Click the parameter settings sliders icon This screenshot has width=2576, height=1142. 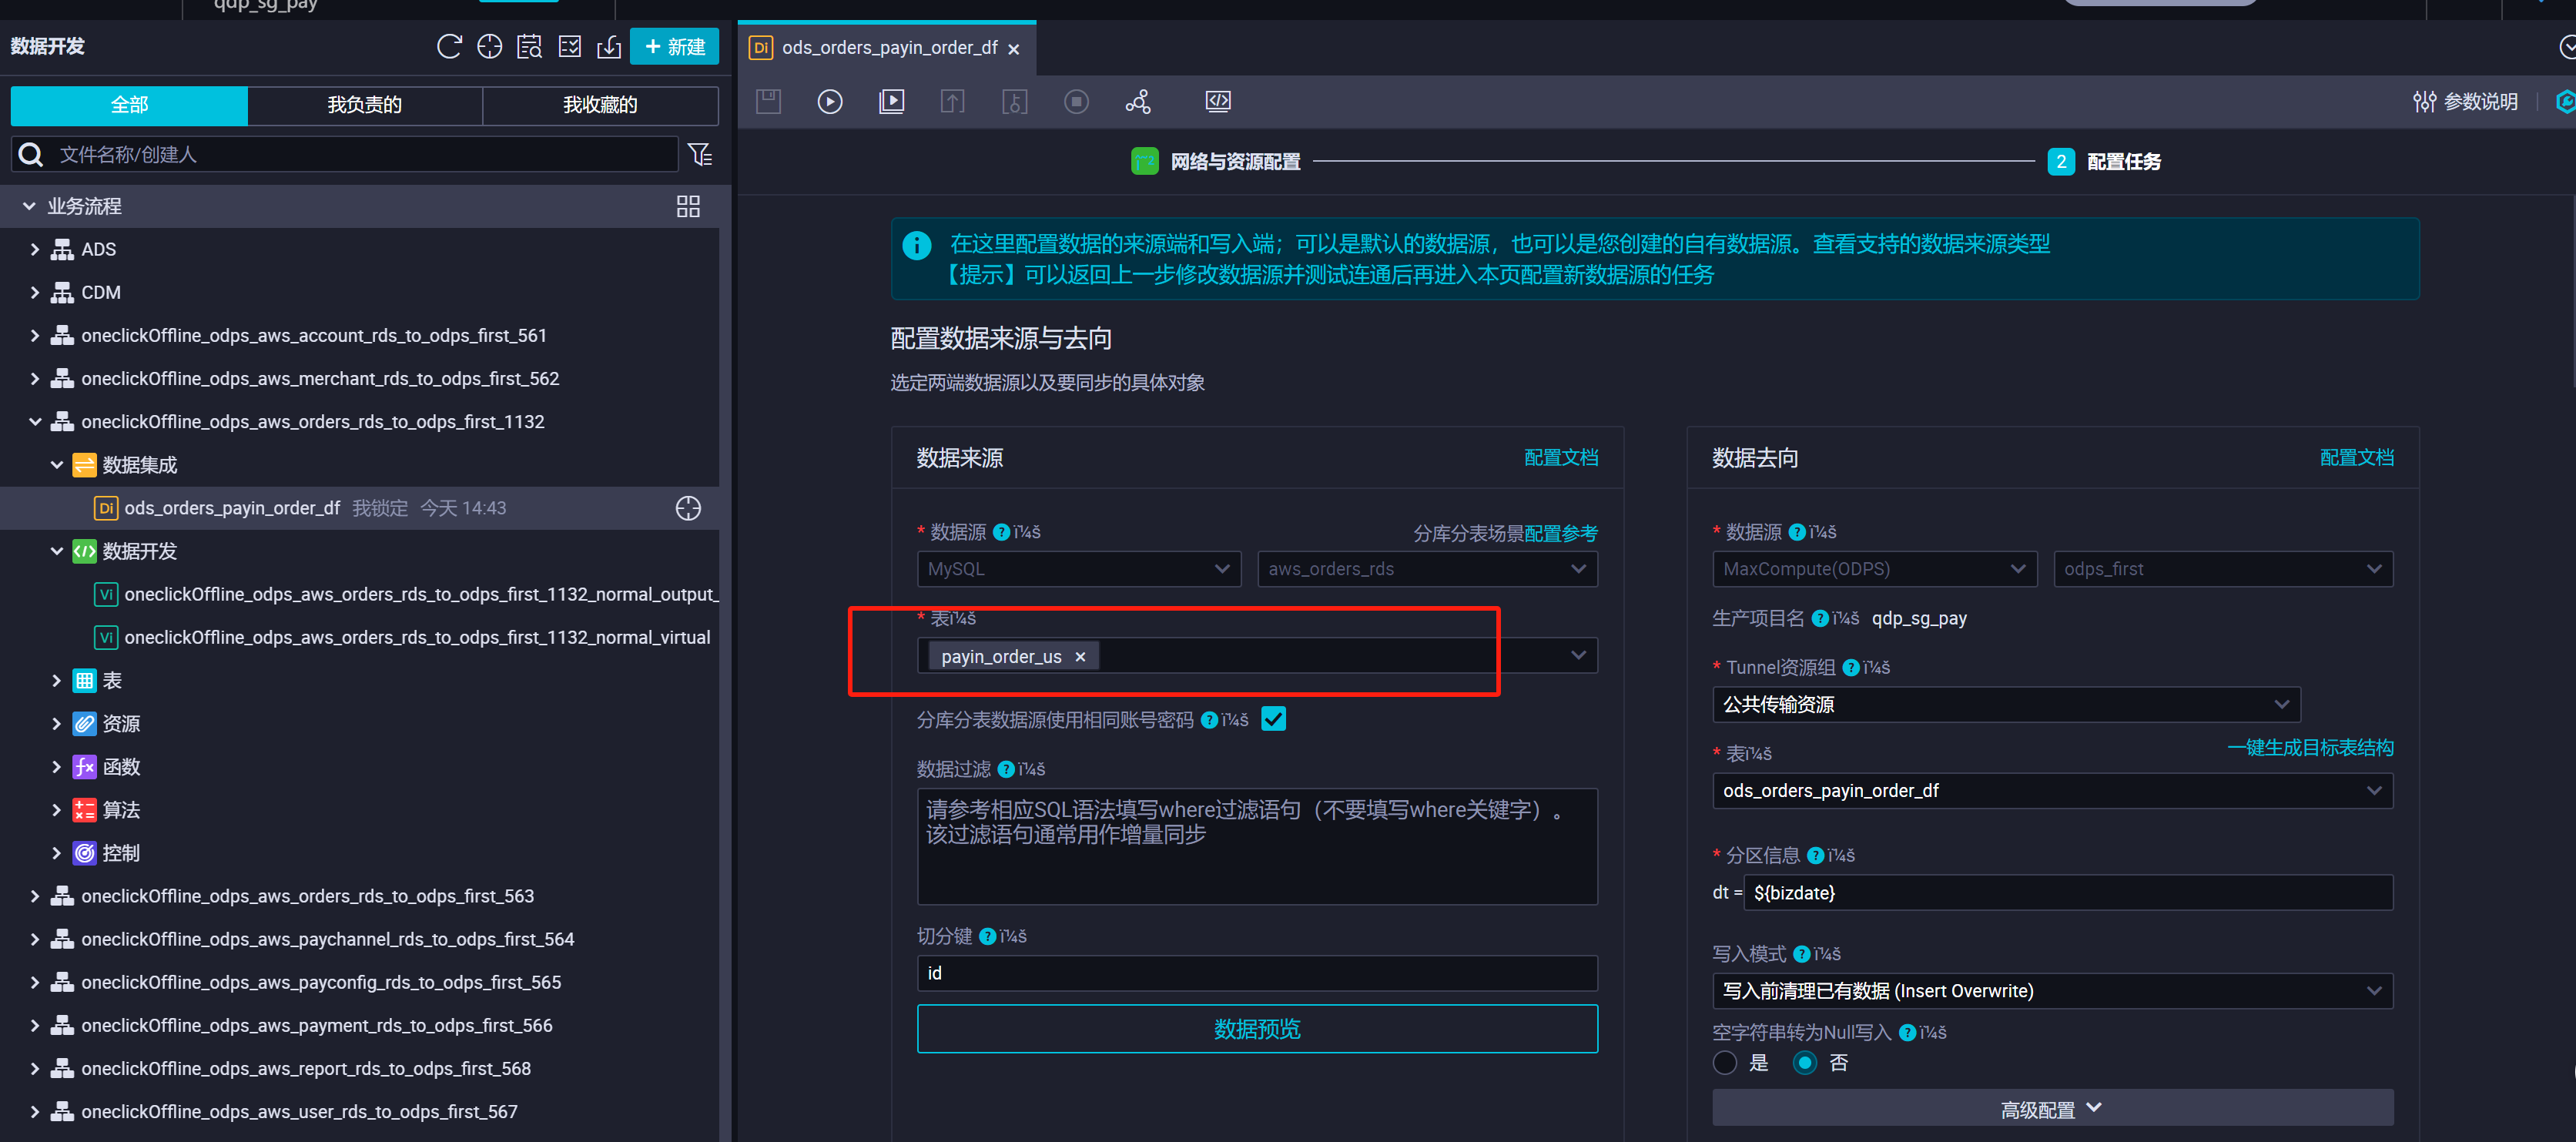pos(2424,102)
